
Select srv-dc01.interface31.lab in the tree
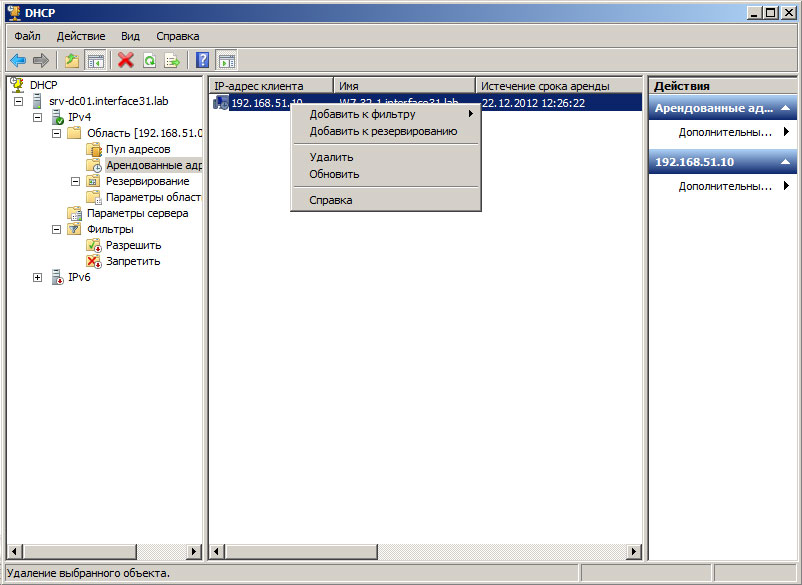coord(108,101)
